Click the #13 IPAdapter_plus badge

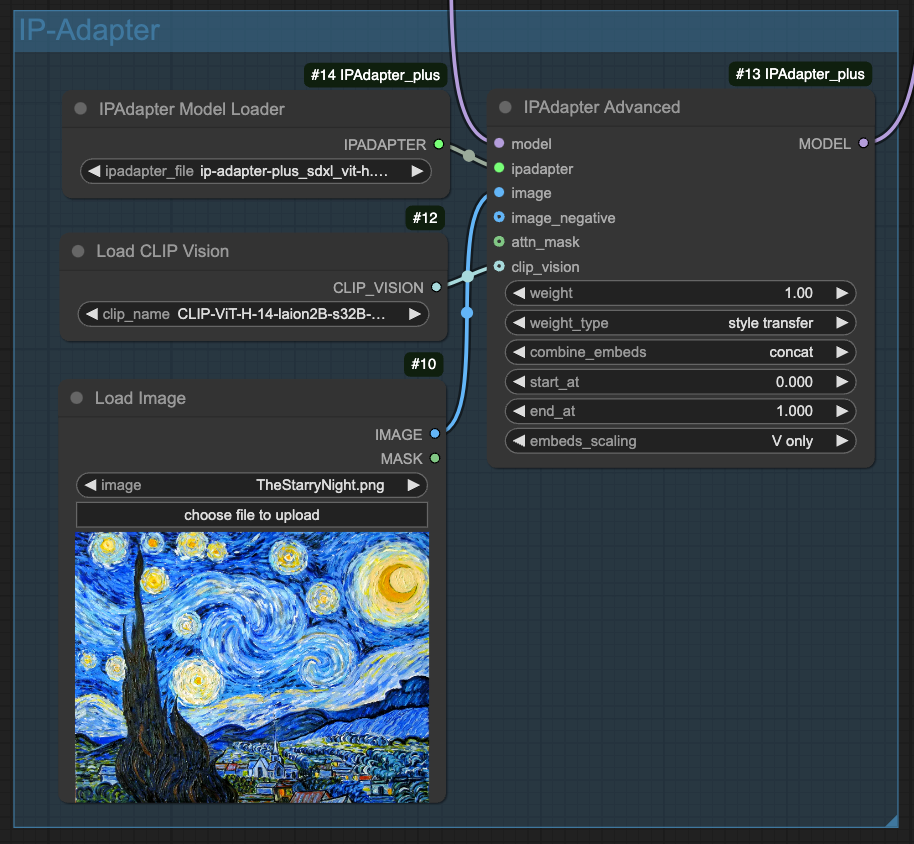coord(800,74)
